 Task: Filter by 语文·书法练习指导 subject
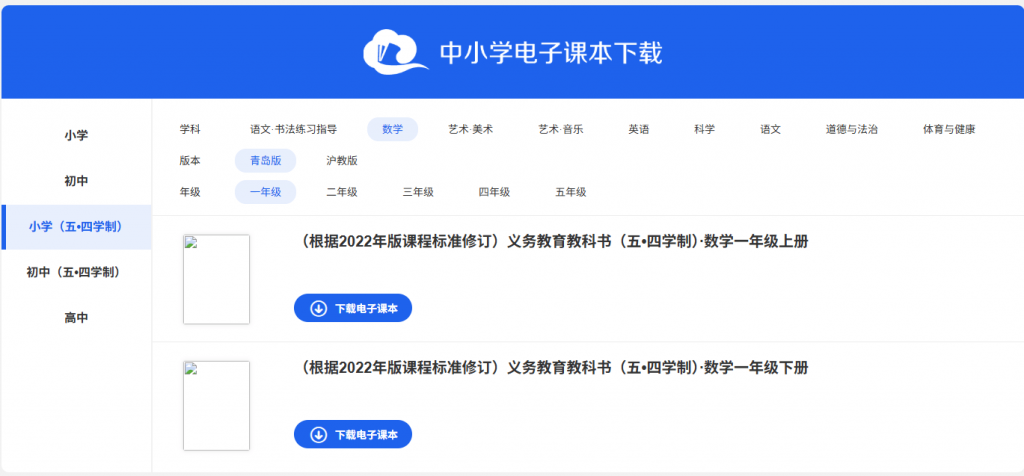293,129
